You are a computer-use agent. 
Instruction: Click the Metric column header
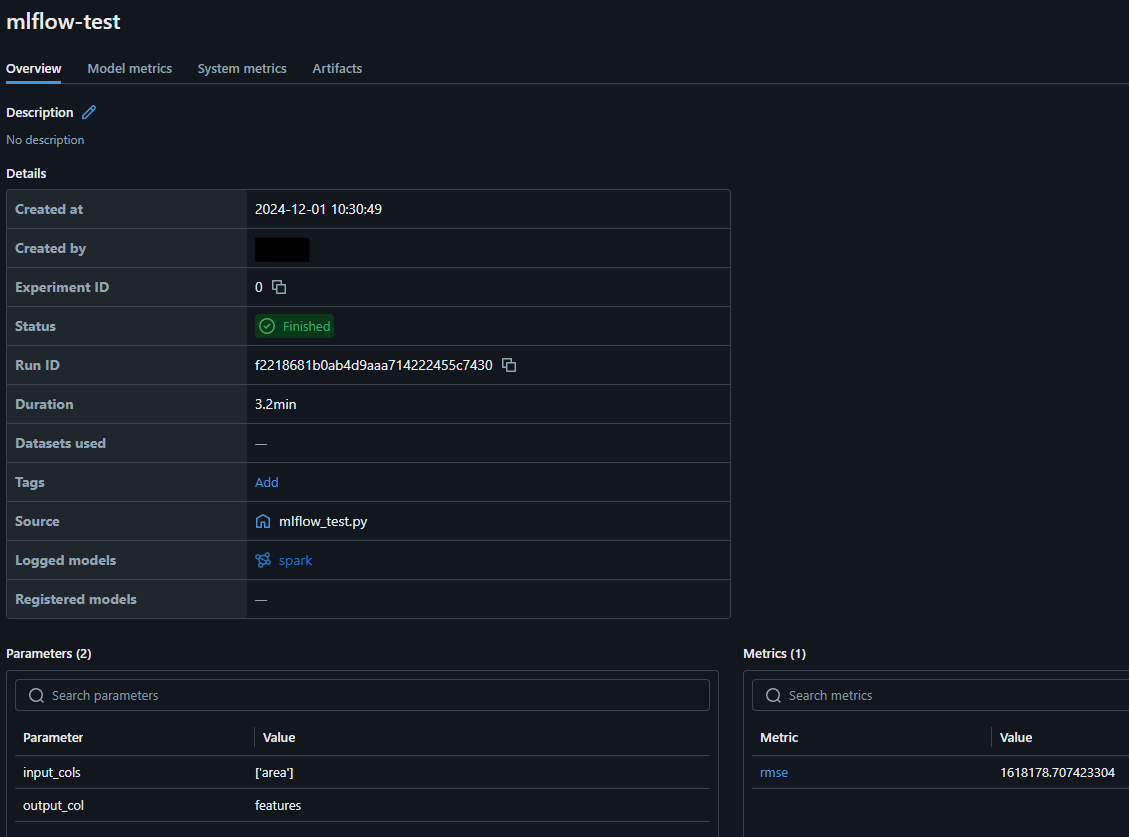point(779,737)
